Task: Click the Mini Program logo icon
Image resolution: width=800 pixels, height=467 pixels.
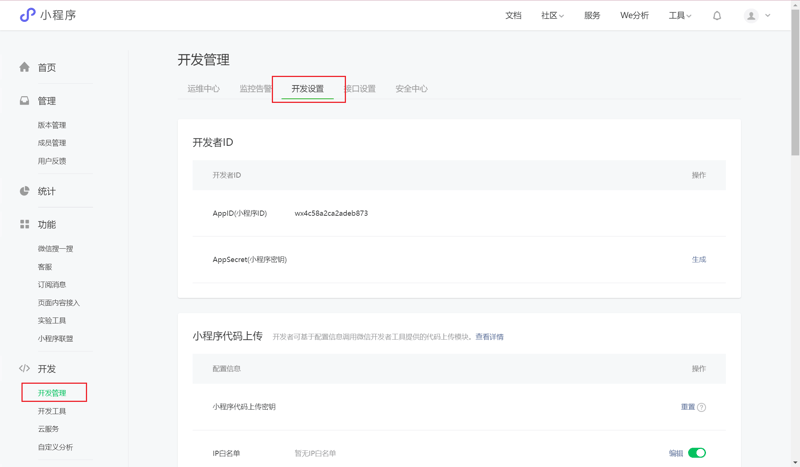Action: pyautogui.click(x=27, y=15)
